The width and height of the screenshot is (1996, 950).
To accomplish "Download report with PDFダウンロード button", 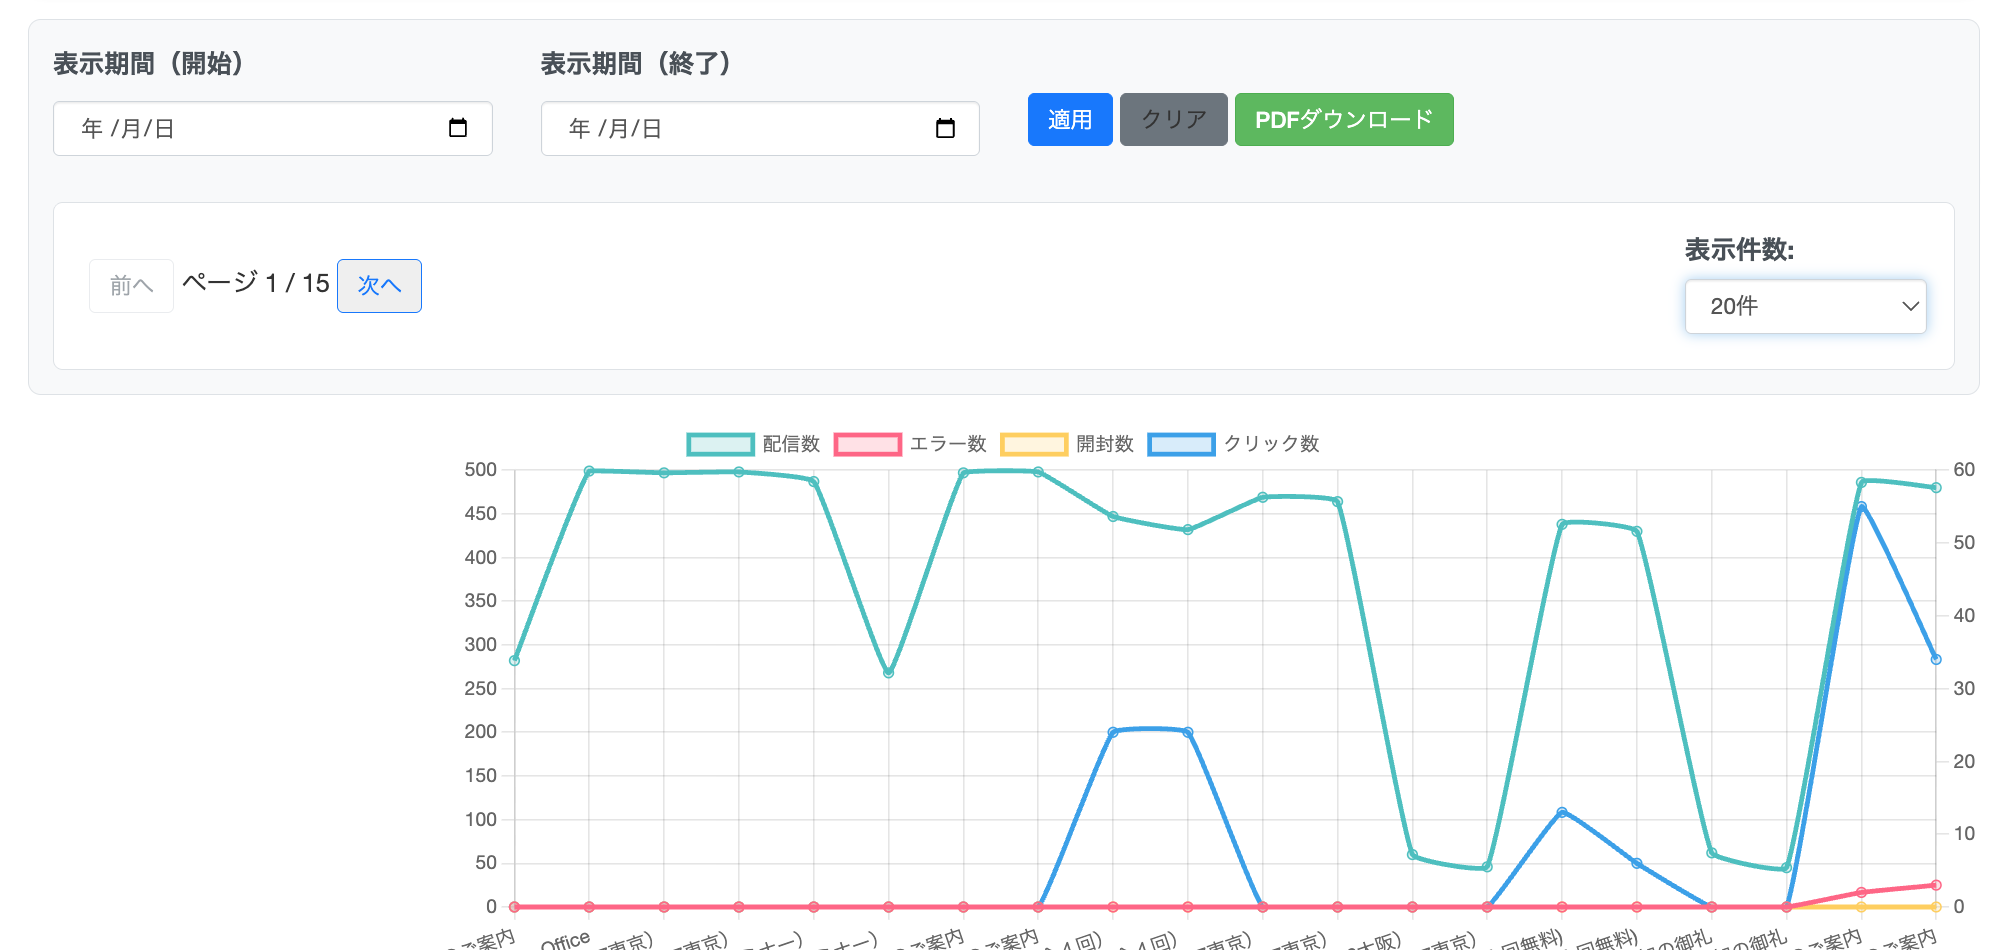I will (1343, 120).
